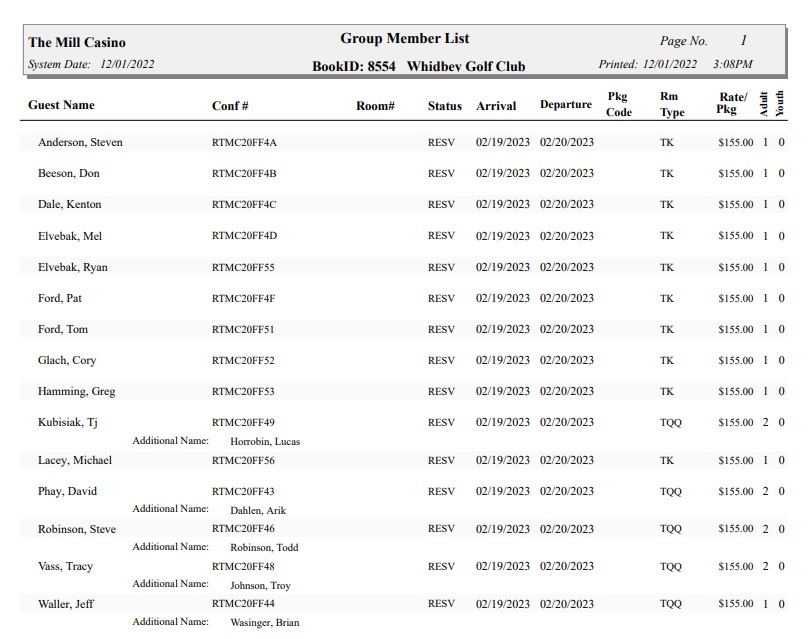The image size is (809, 639).
Task: Select additional name Johnson, Troy
Action: (x=260, y=585)
